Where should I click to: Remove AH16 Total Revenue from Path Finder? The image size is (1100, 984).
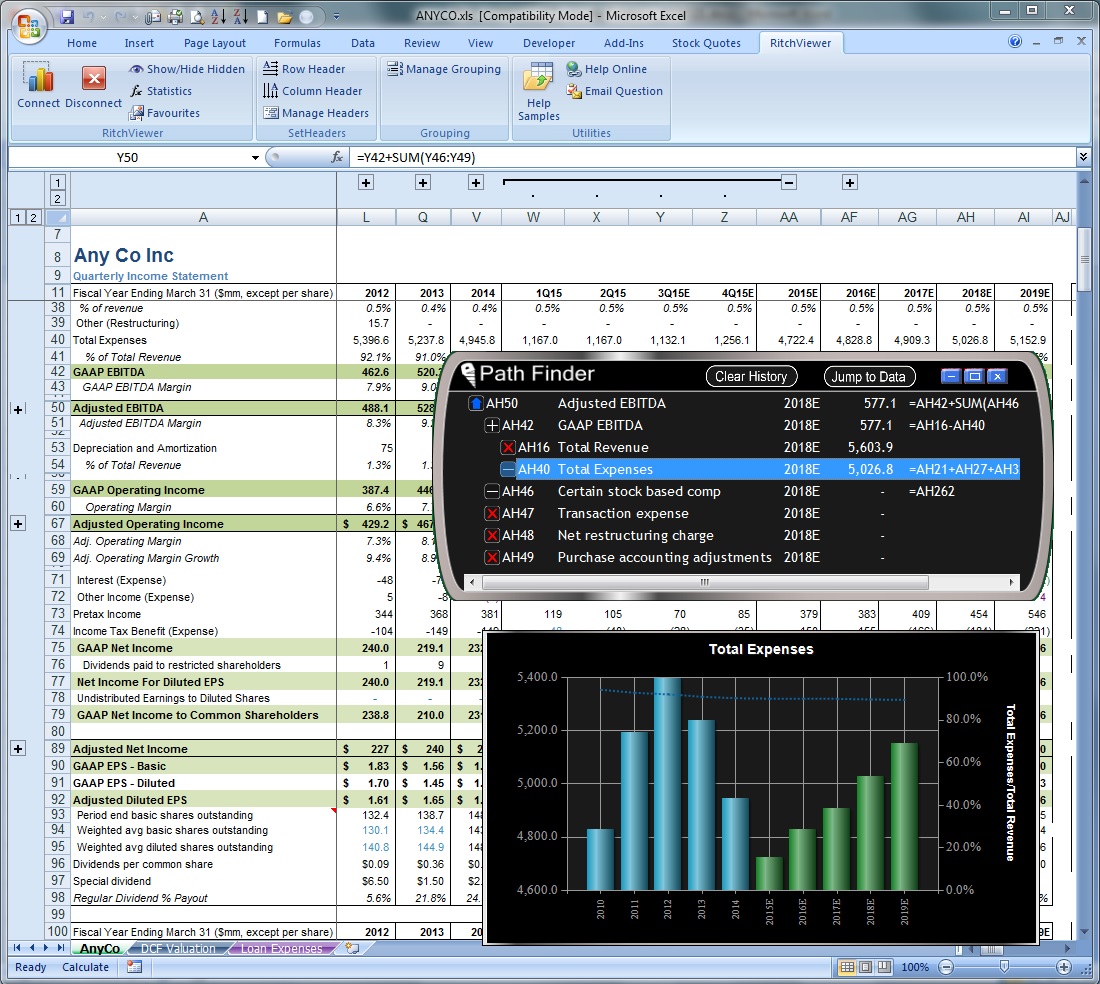click(509, 447)
